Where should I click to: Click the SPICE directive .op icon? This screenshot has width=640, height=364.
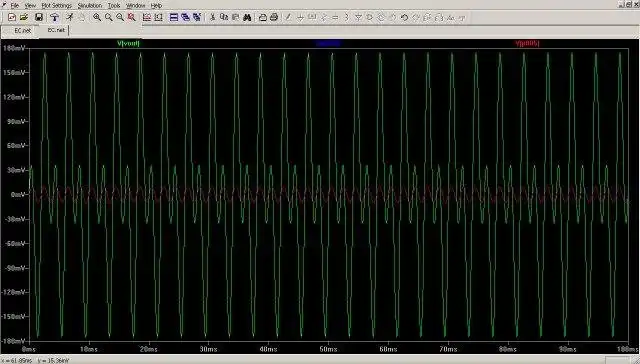[x=462, y=17]
